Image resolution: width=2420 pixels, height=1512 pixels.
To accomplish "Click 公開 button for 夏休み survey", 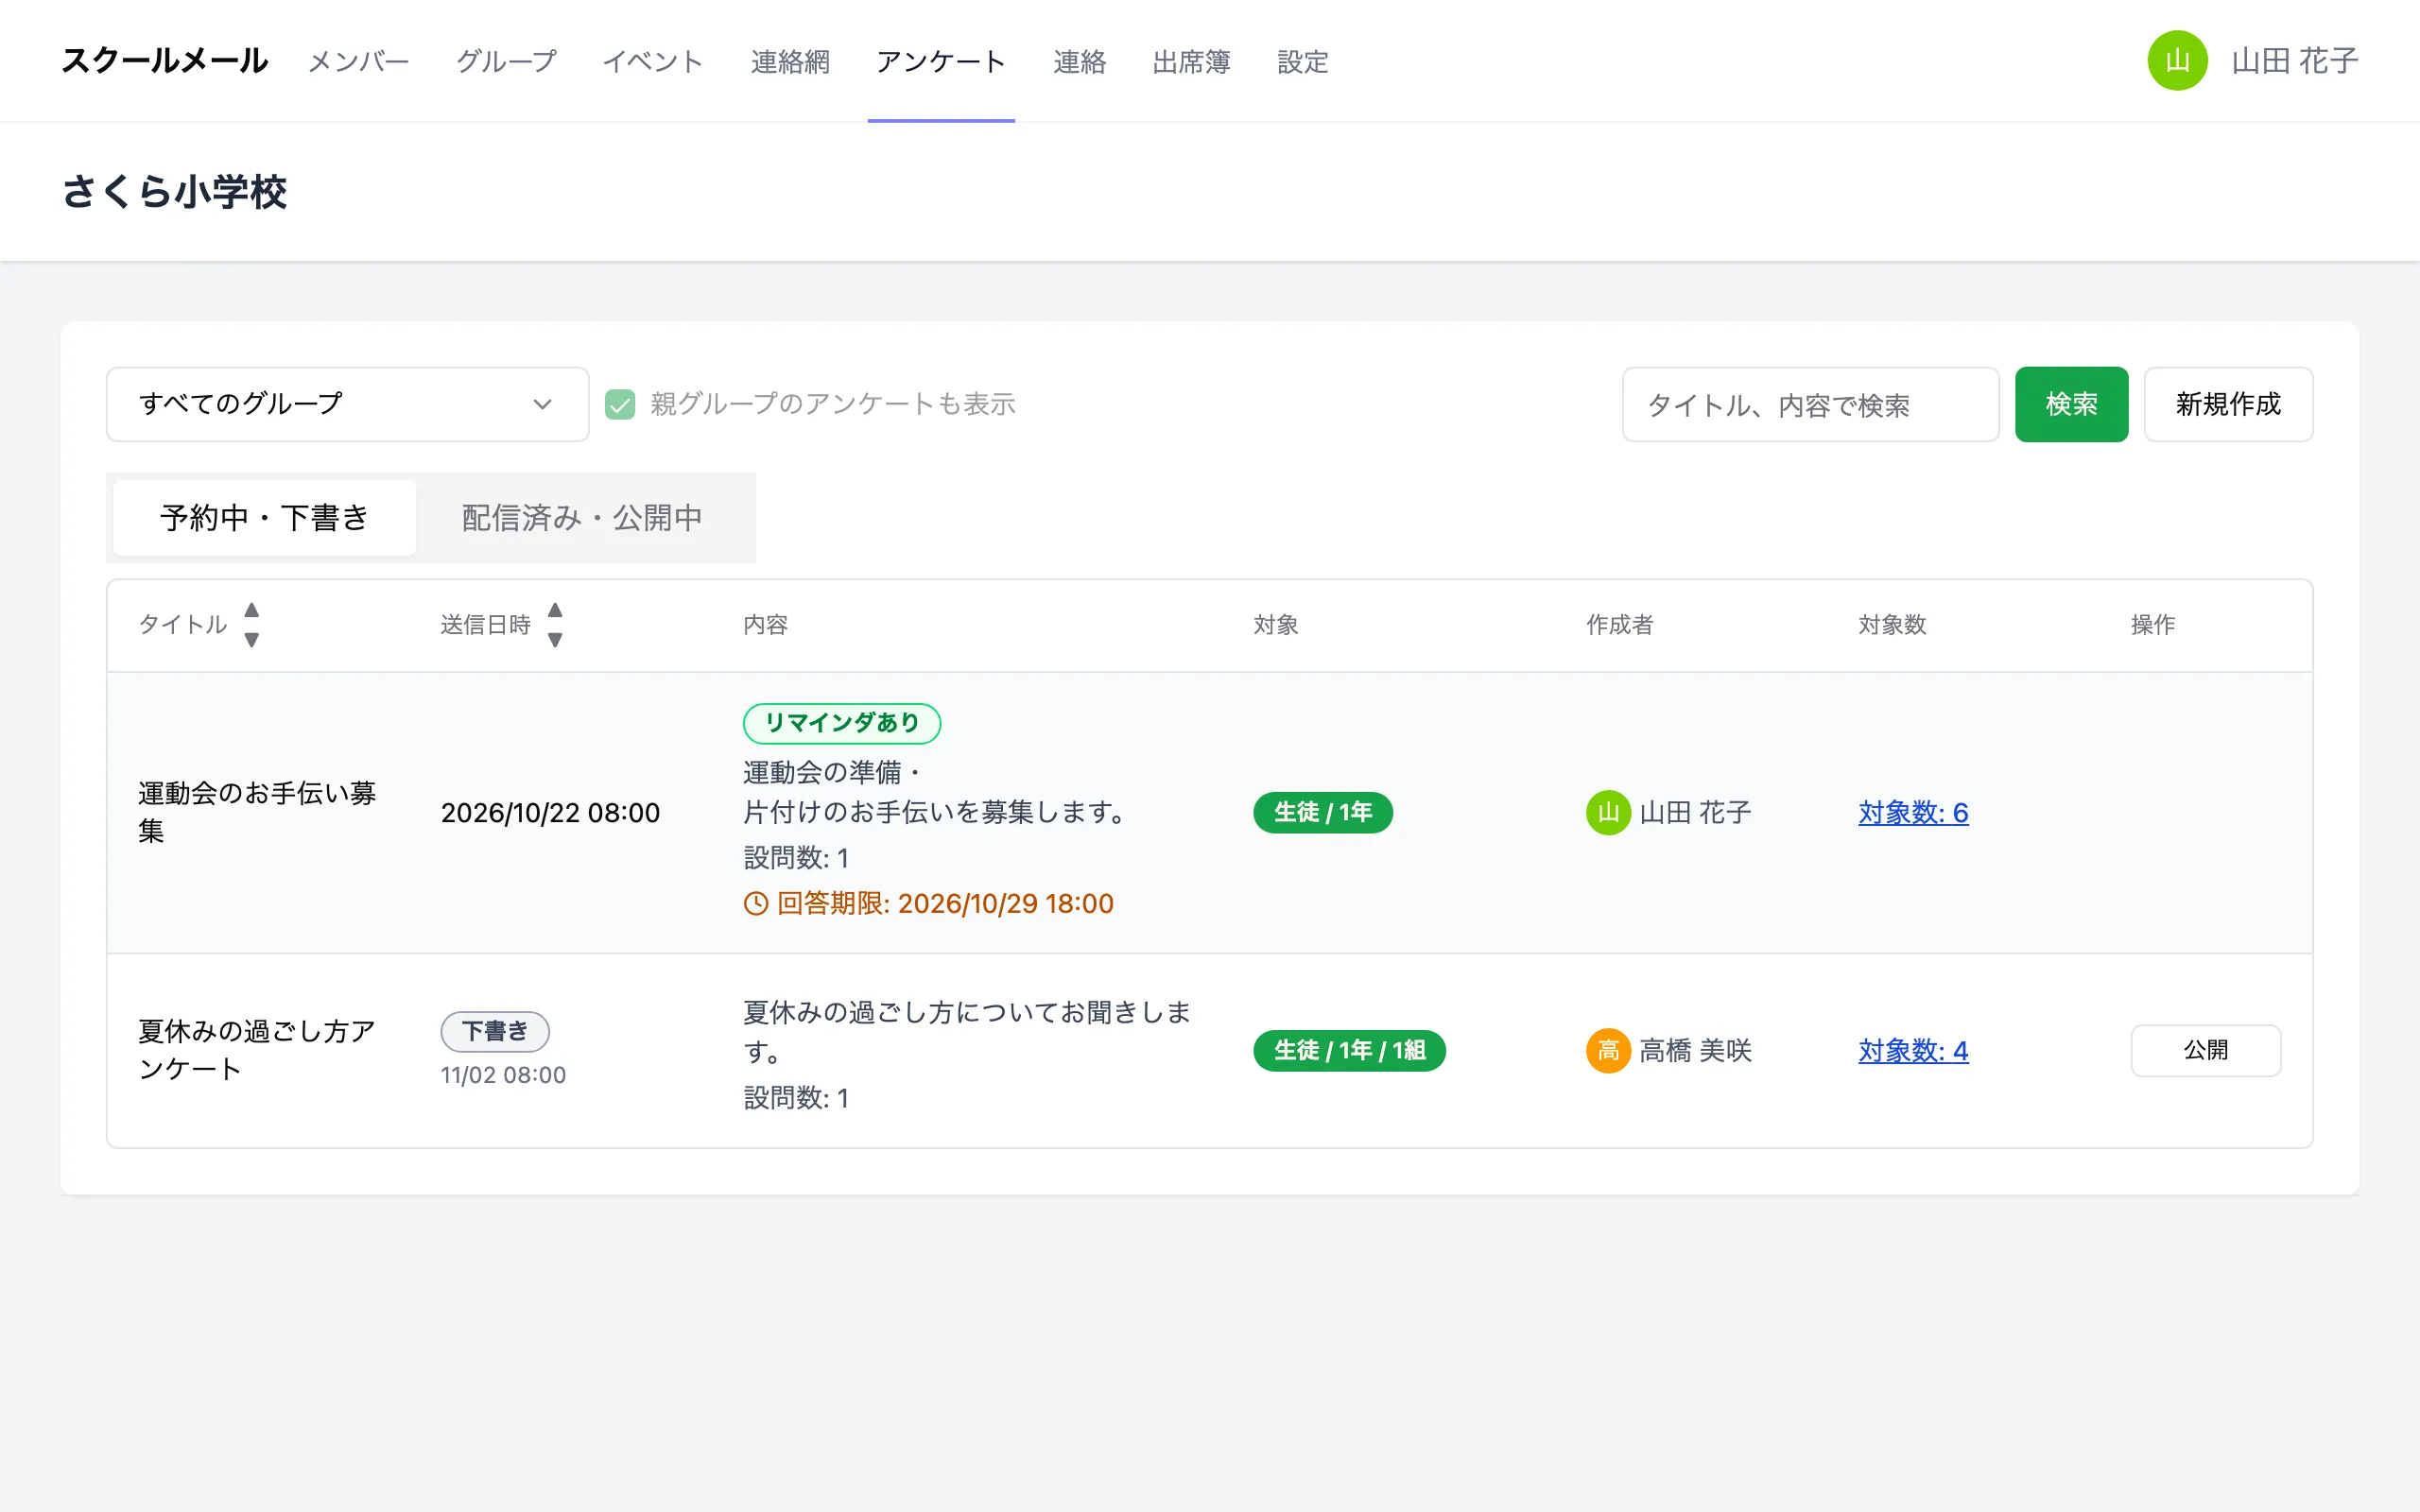I will 2205,1050.
